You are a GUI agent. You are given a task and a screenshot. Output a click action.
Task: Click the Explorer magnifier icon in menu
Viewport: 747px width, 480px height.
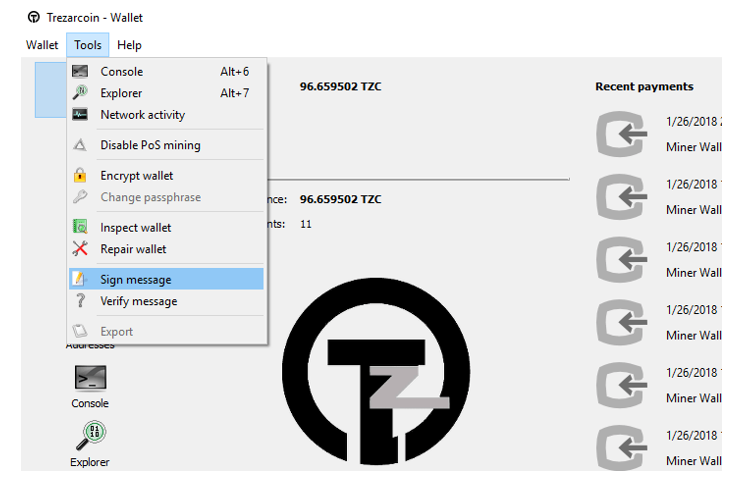point(80,93)
